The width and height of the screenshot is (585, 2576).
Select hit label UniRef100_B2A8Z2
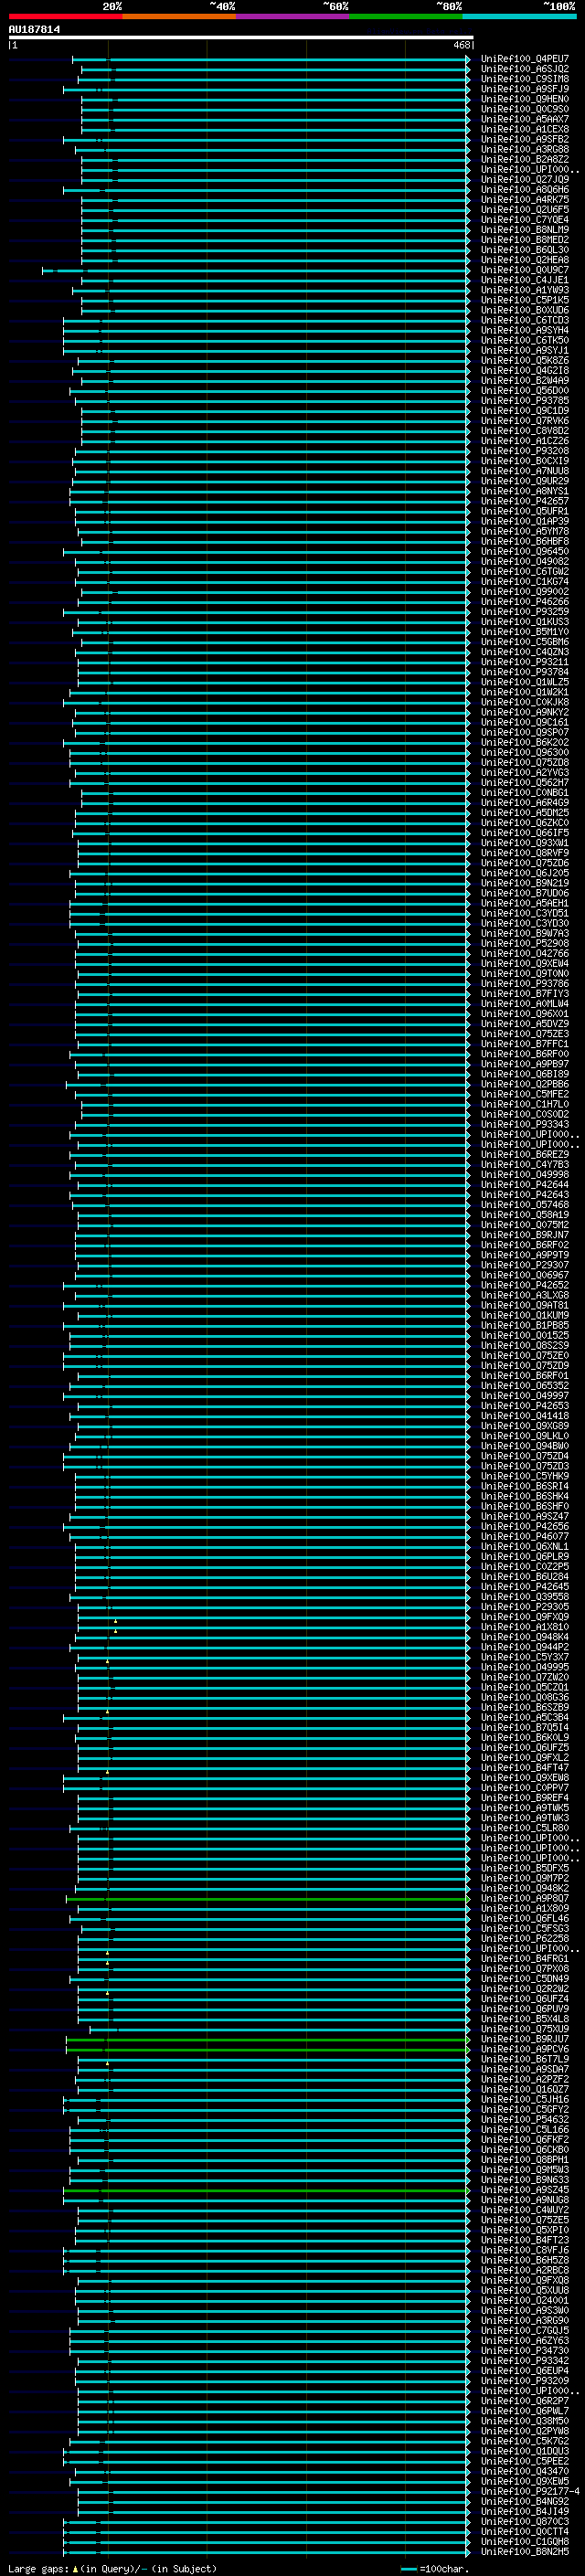(524, 159)
